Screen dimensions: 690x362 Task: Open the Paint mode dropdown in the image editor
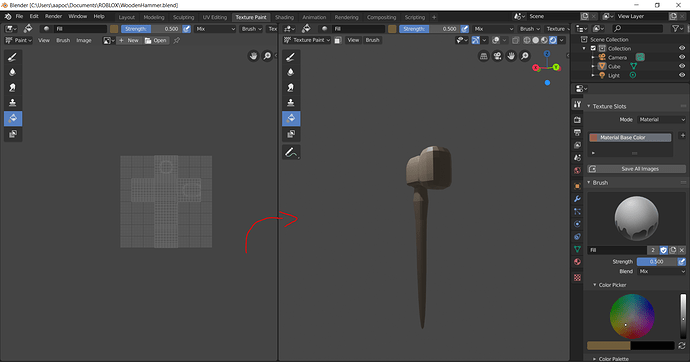click(x=18, y=40)
